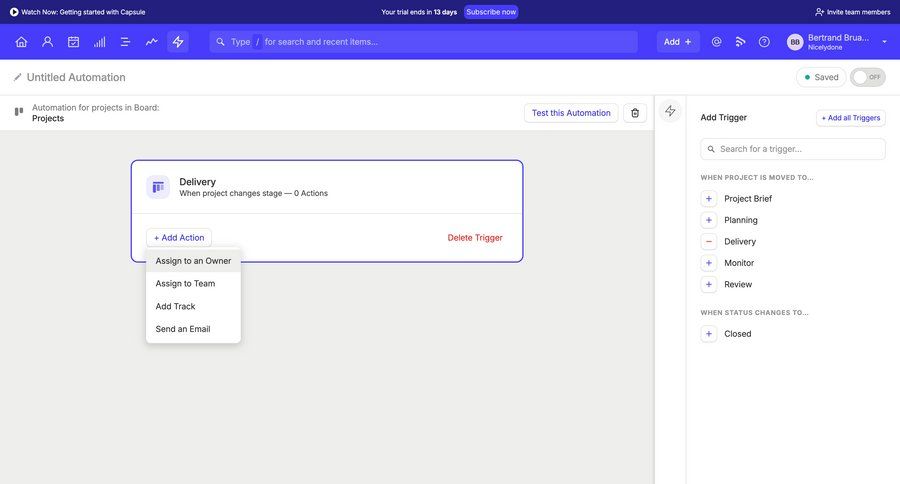This screenshot has width=900, height=484.
Task: Click the Delete Trigger link
Action: pyautogui.click(x=475, y=238)
